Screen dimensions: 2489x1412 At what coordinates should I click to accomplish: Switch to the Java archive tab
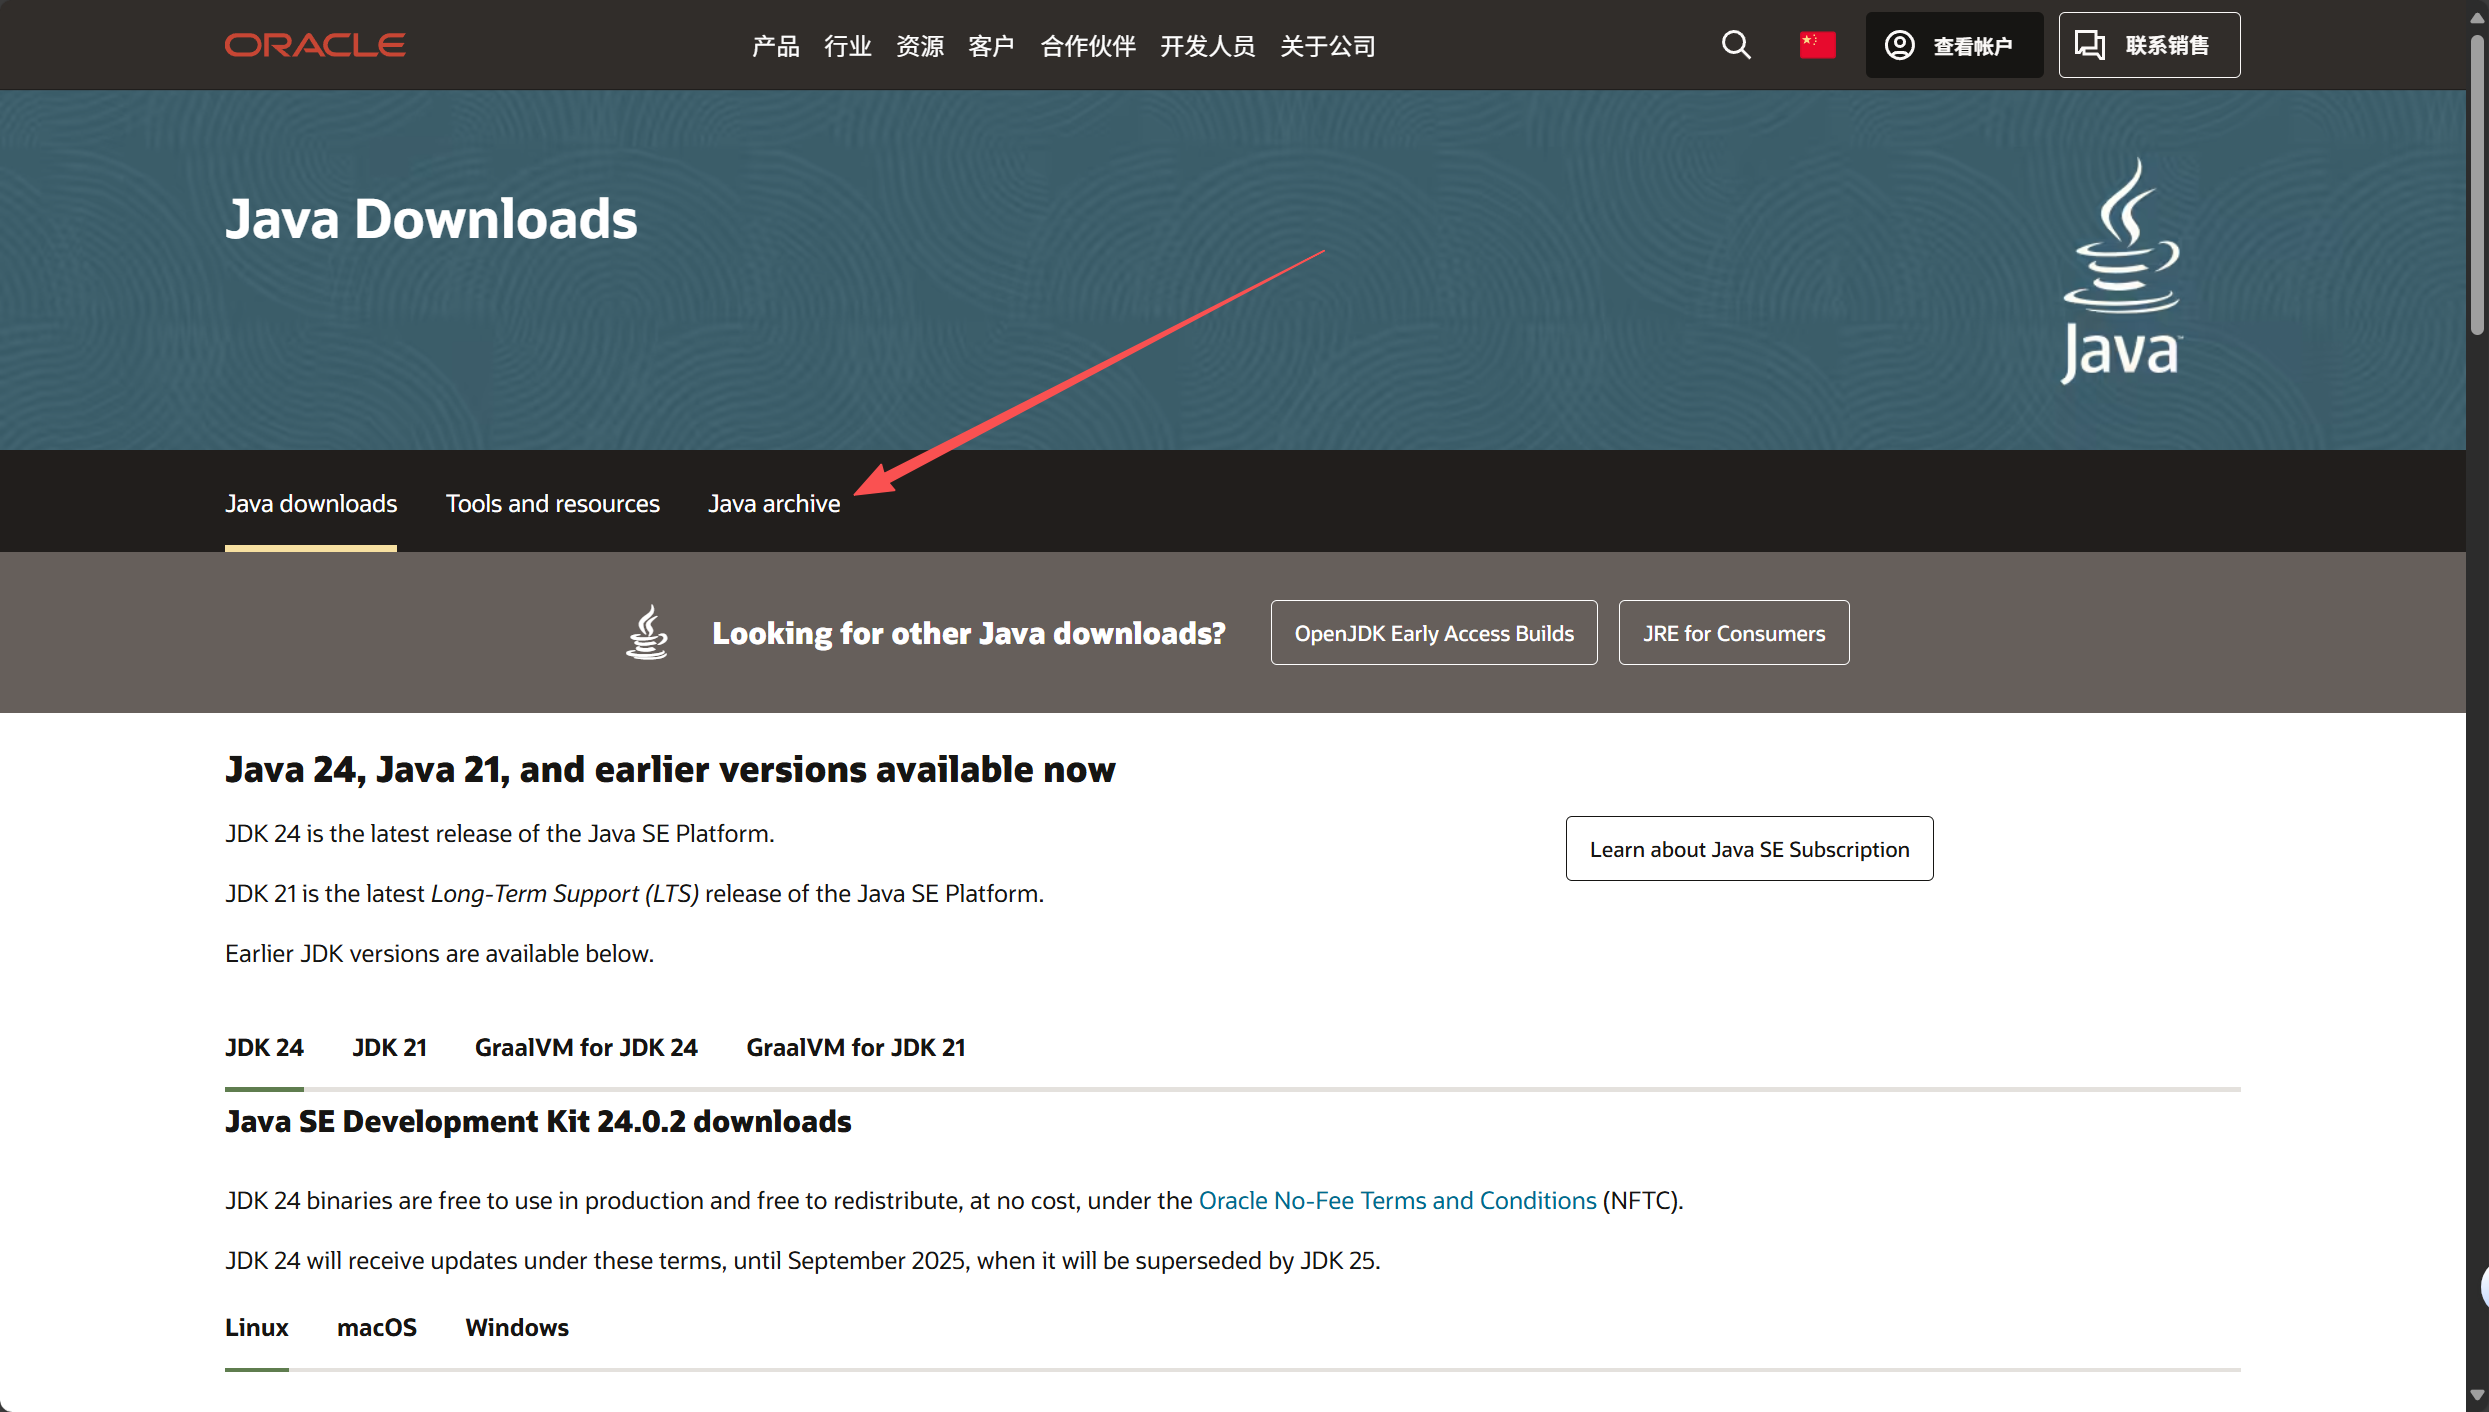(x=774, y=503)
